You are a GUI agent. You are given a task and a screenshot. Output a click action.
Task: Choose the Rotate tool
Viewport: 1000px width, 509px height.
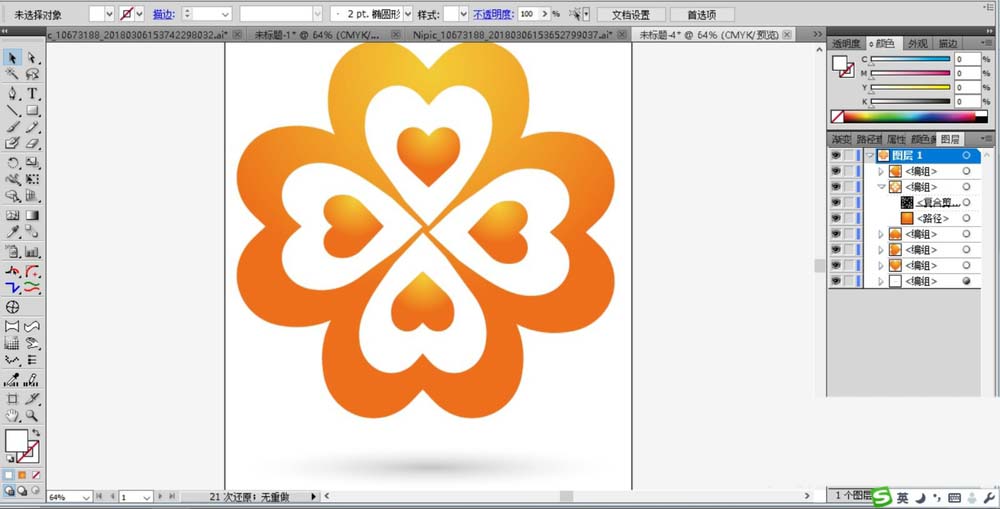(12, 163)
